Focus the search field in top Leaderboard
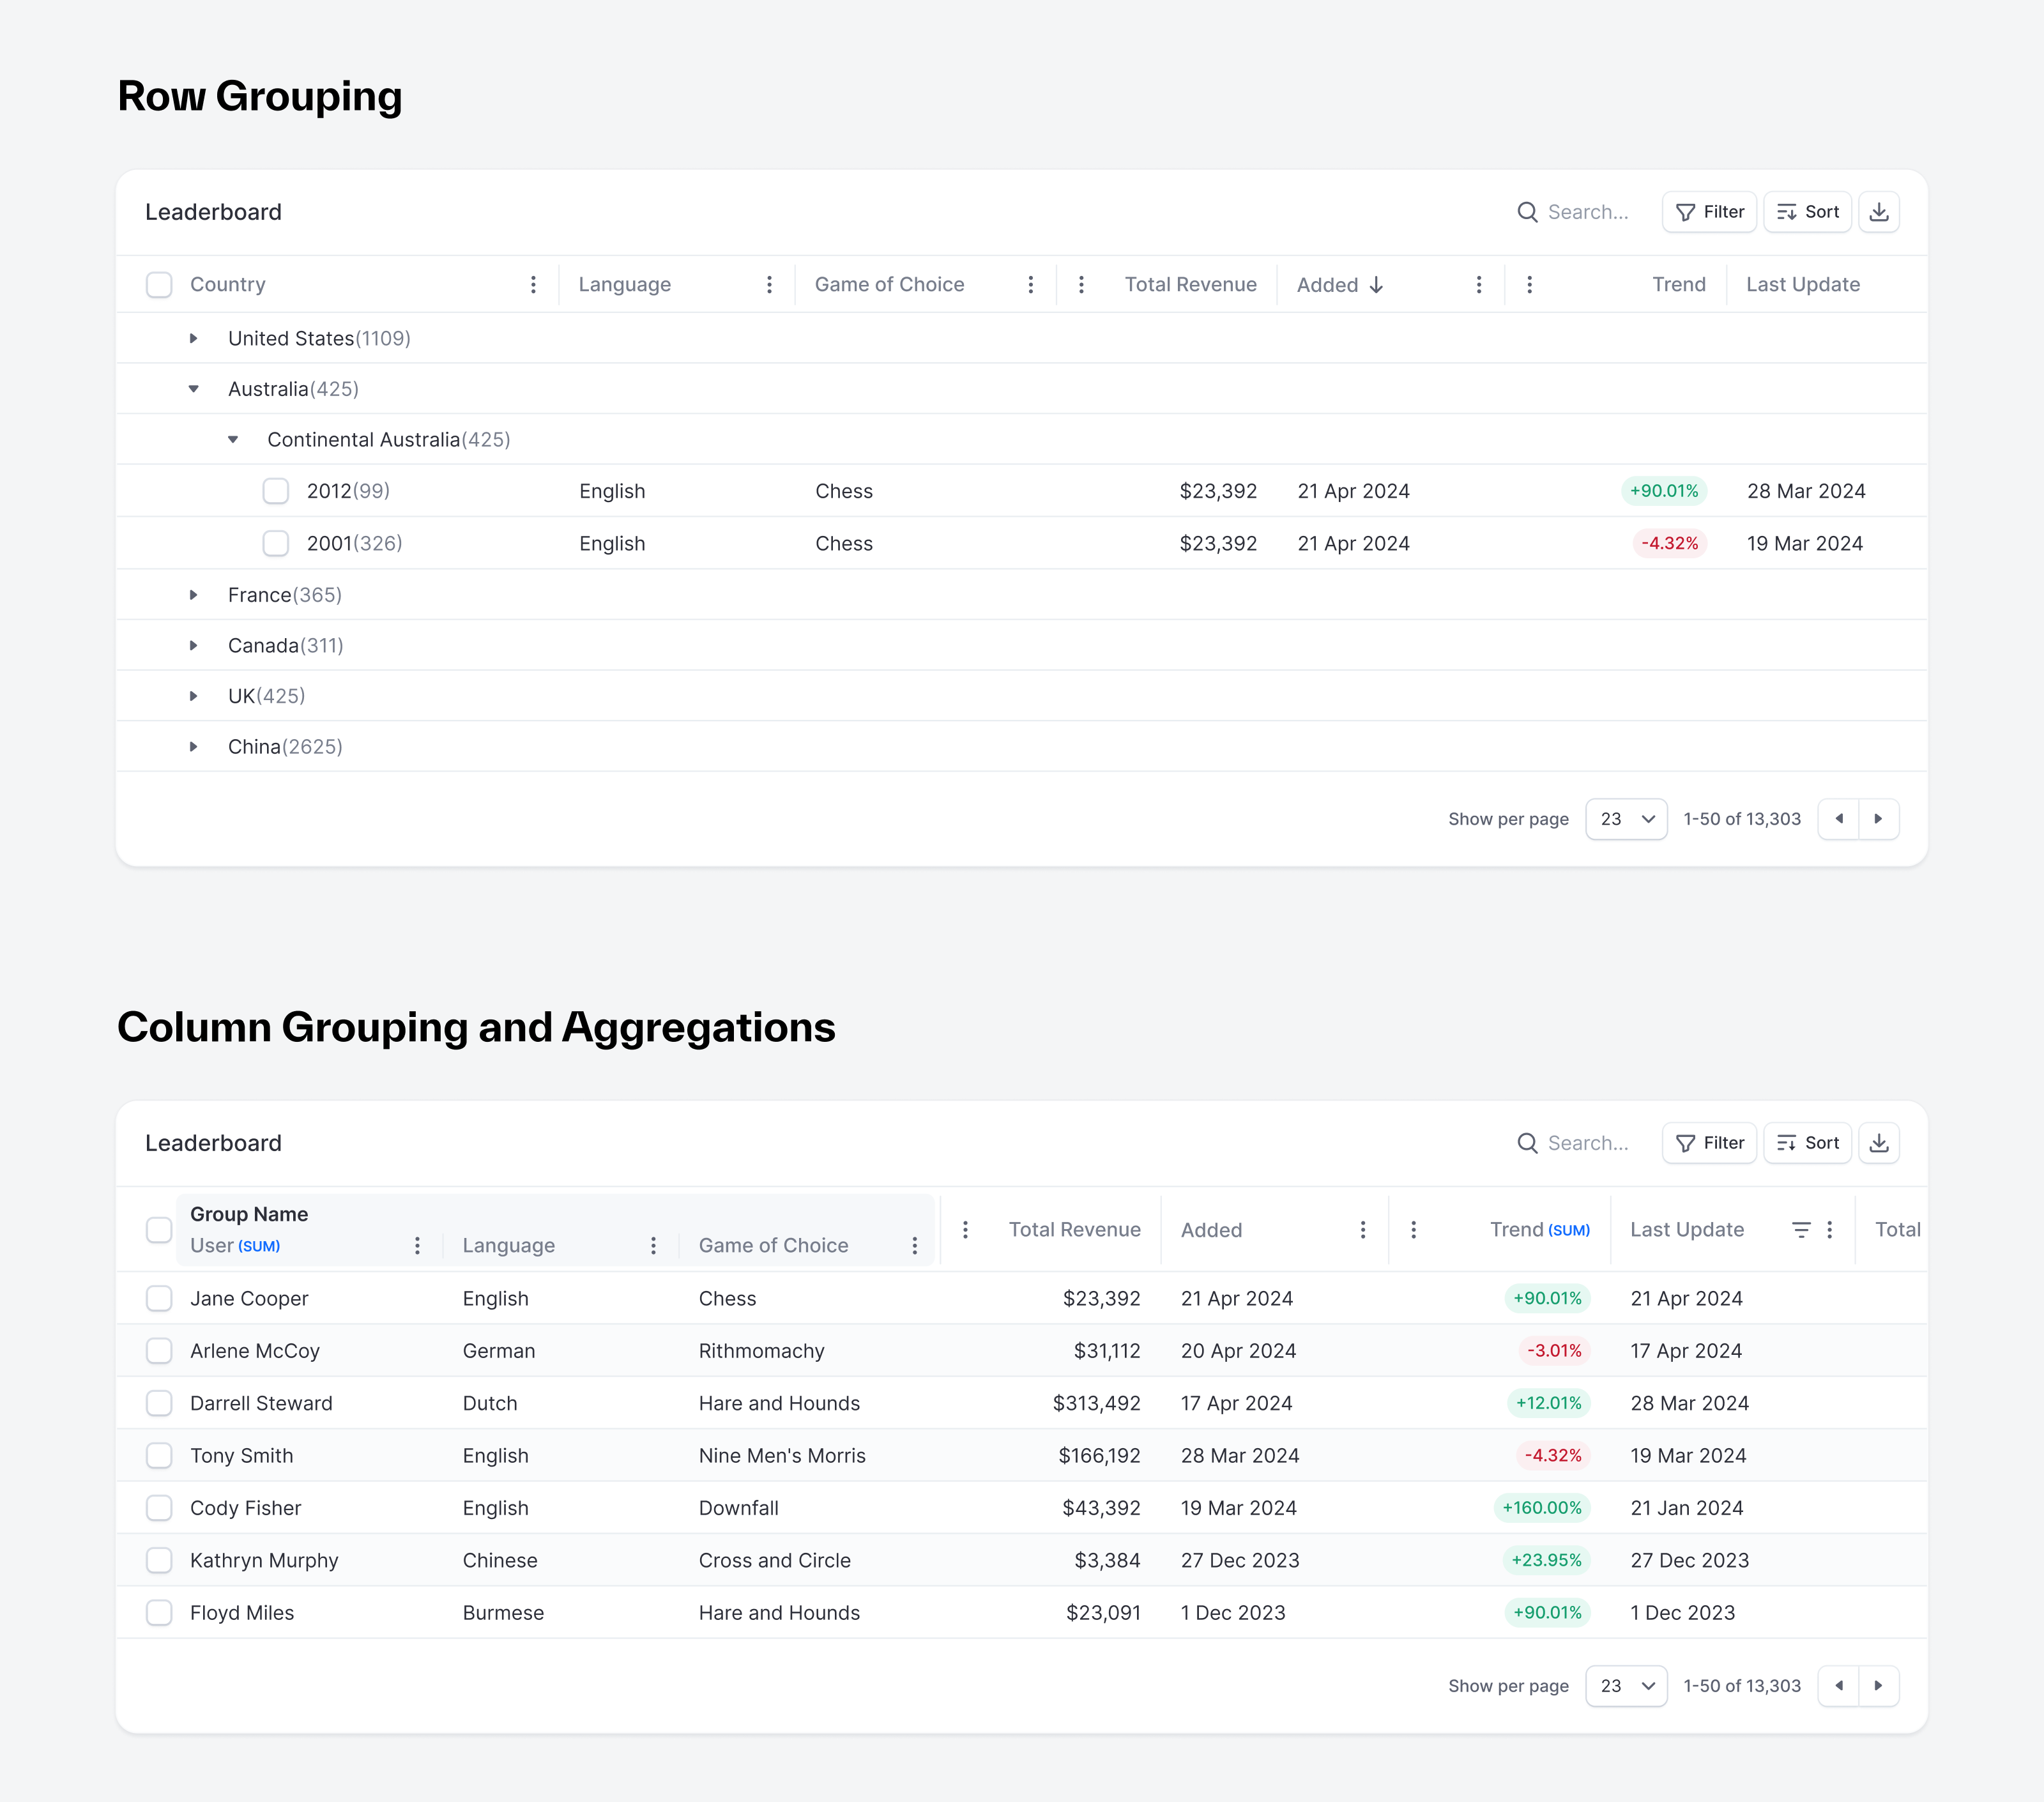2044x1802 pixels. pyautogui.click(x=1587, y=212)
